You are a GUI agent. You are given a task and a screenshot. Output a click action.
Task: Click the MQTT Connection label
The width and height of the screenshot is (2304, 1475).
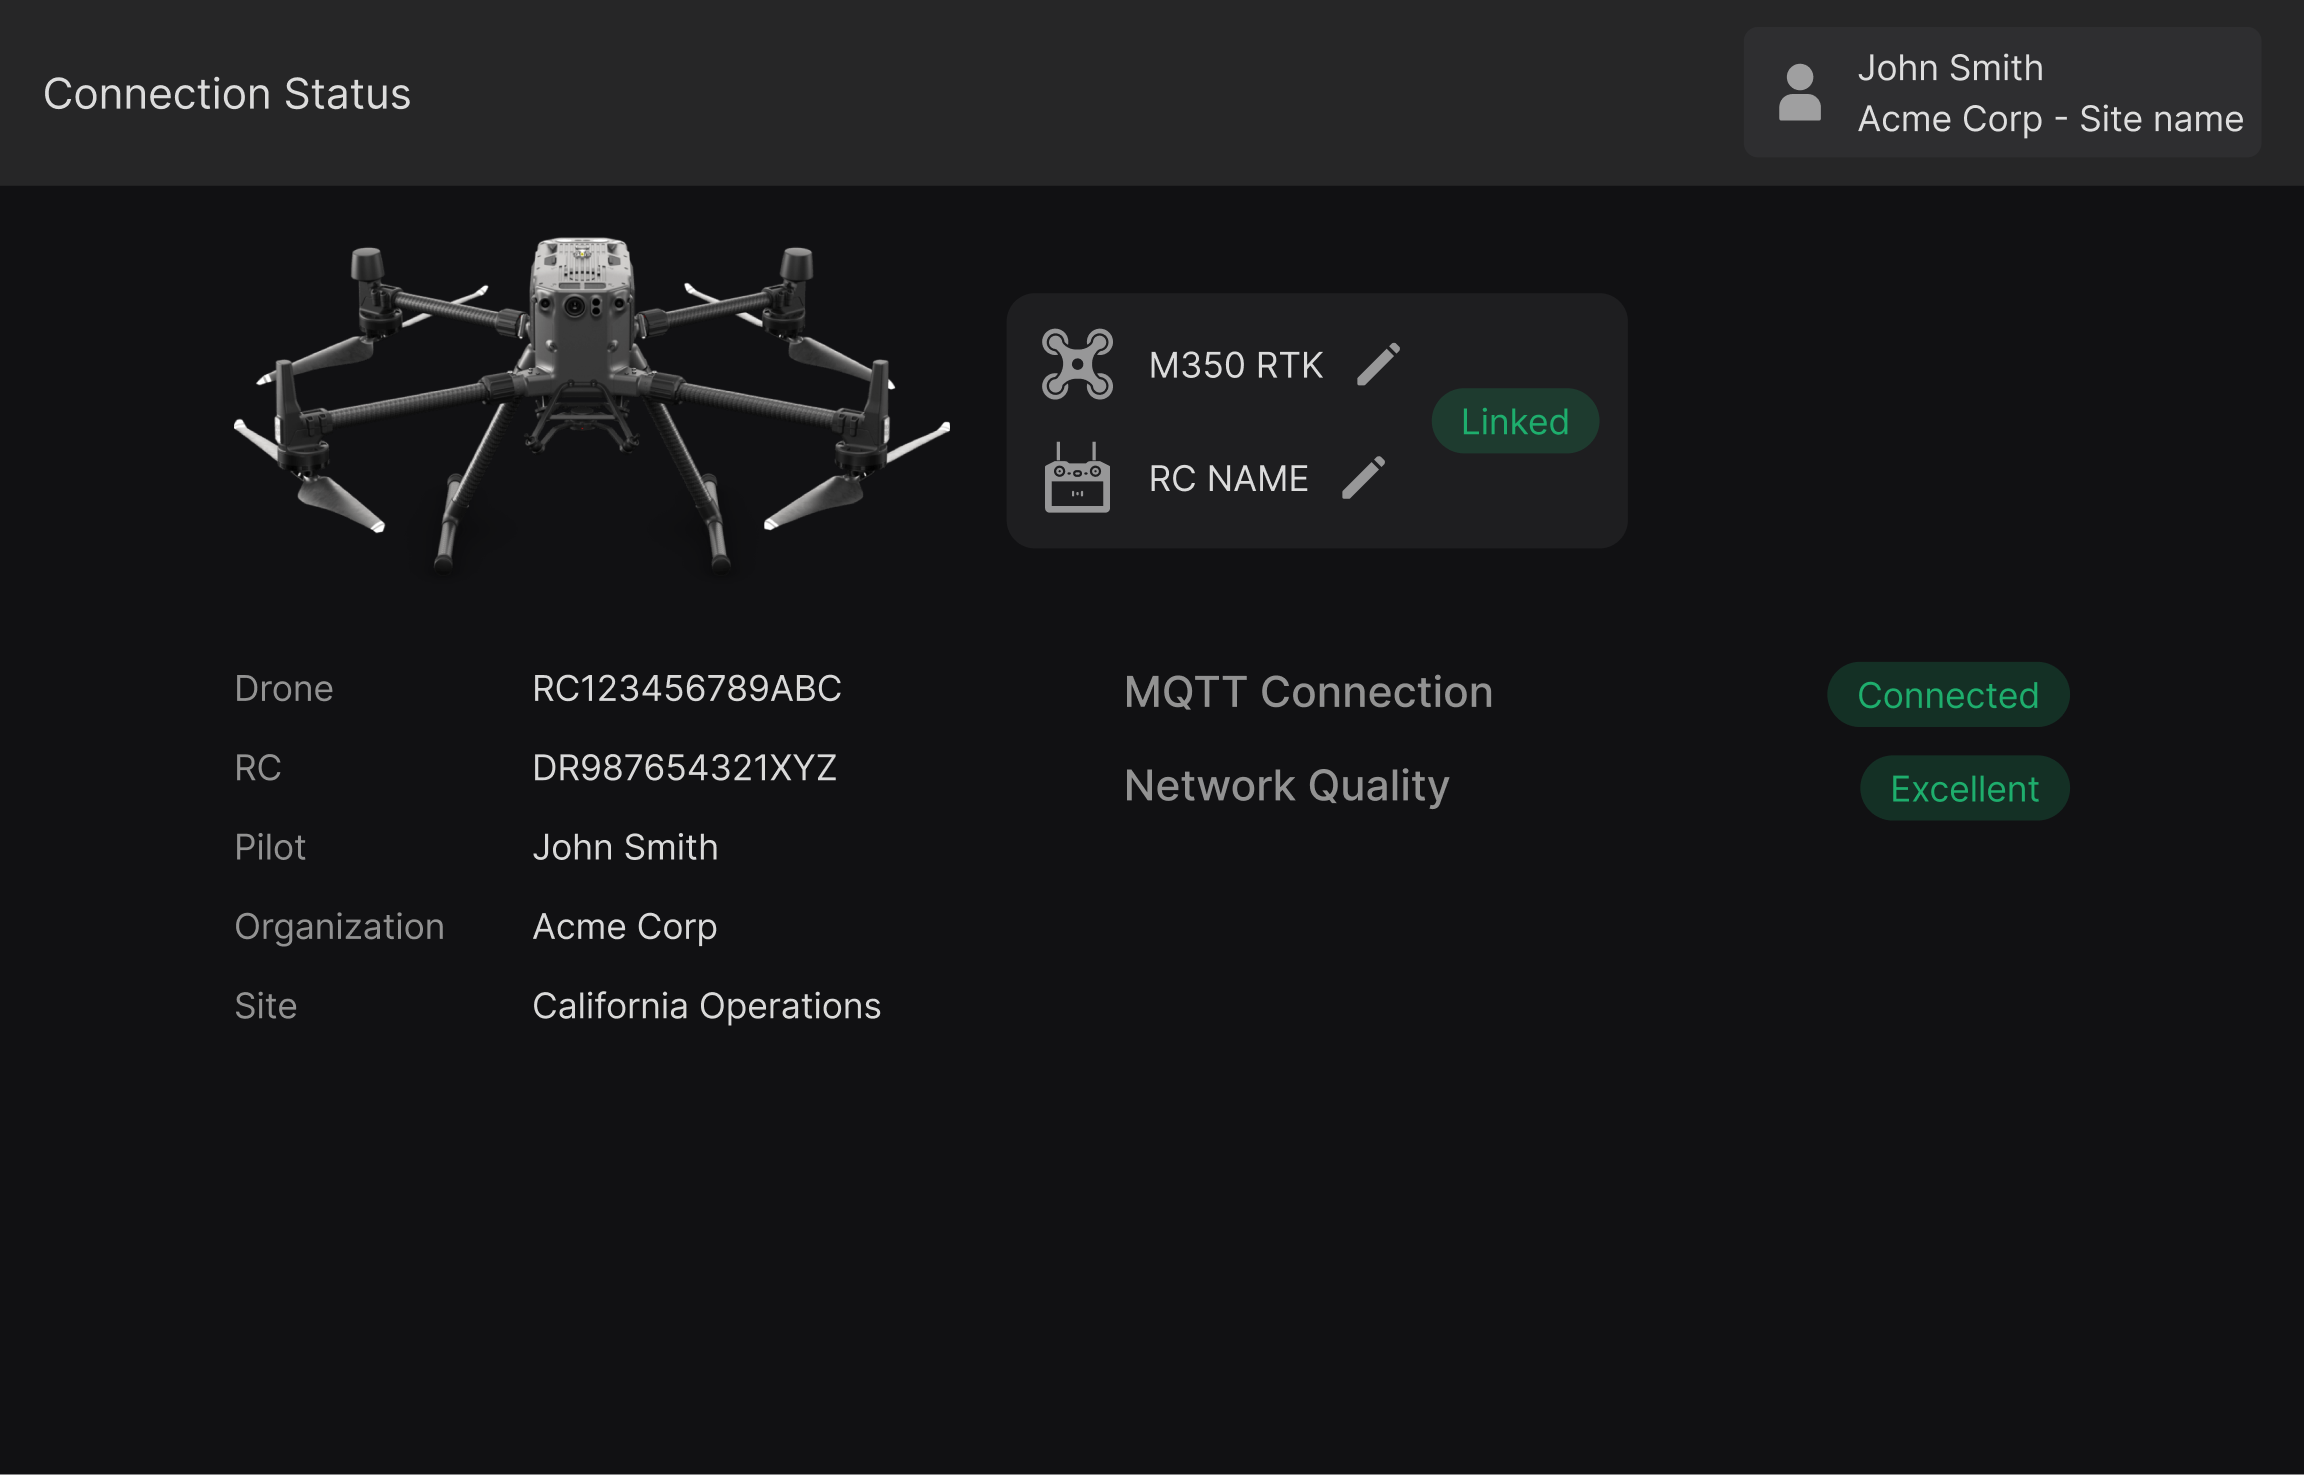click(1308, 692)
